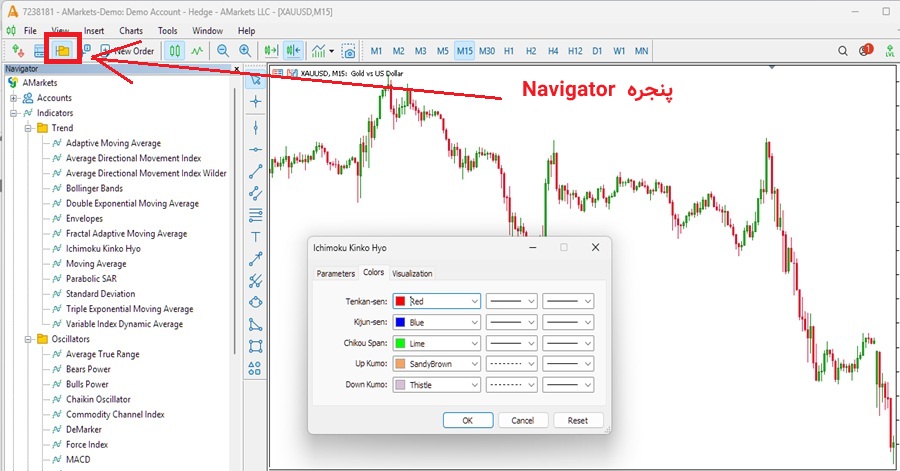This screenshot has width=900, height=471.
Task: Toggle chart shift icon
Action: (x=293, y=51)
